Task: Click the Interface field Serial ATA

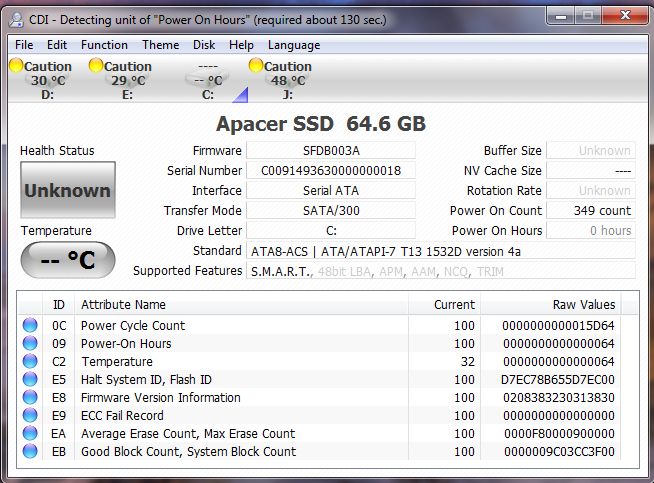Action: [x=331, y=191]
